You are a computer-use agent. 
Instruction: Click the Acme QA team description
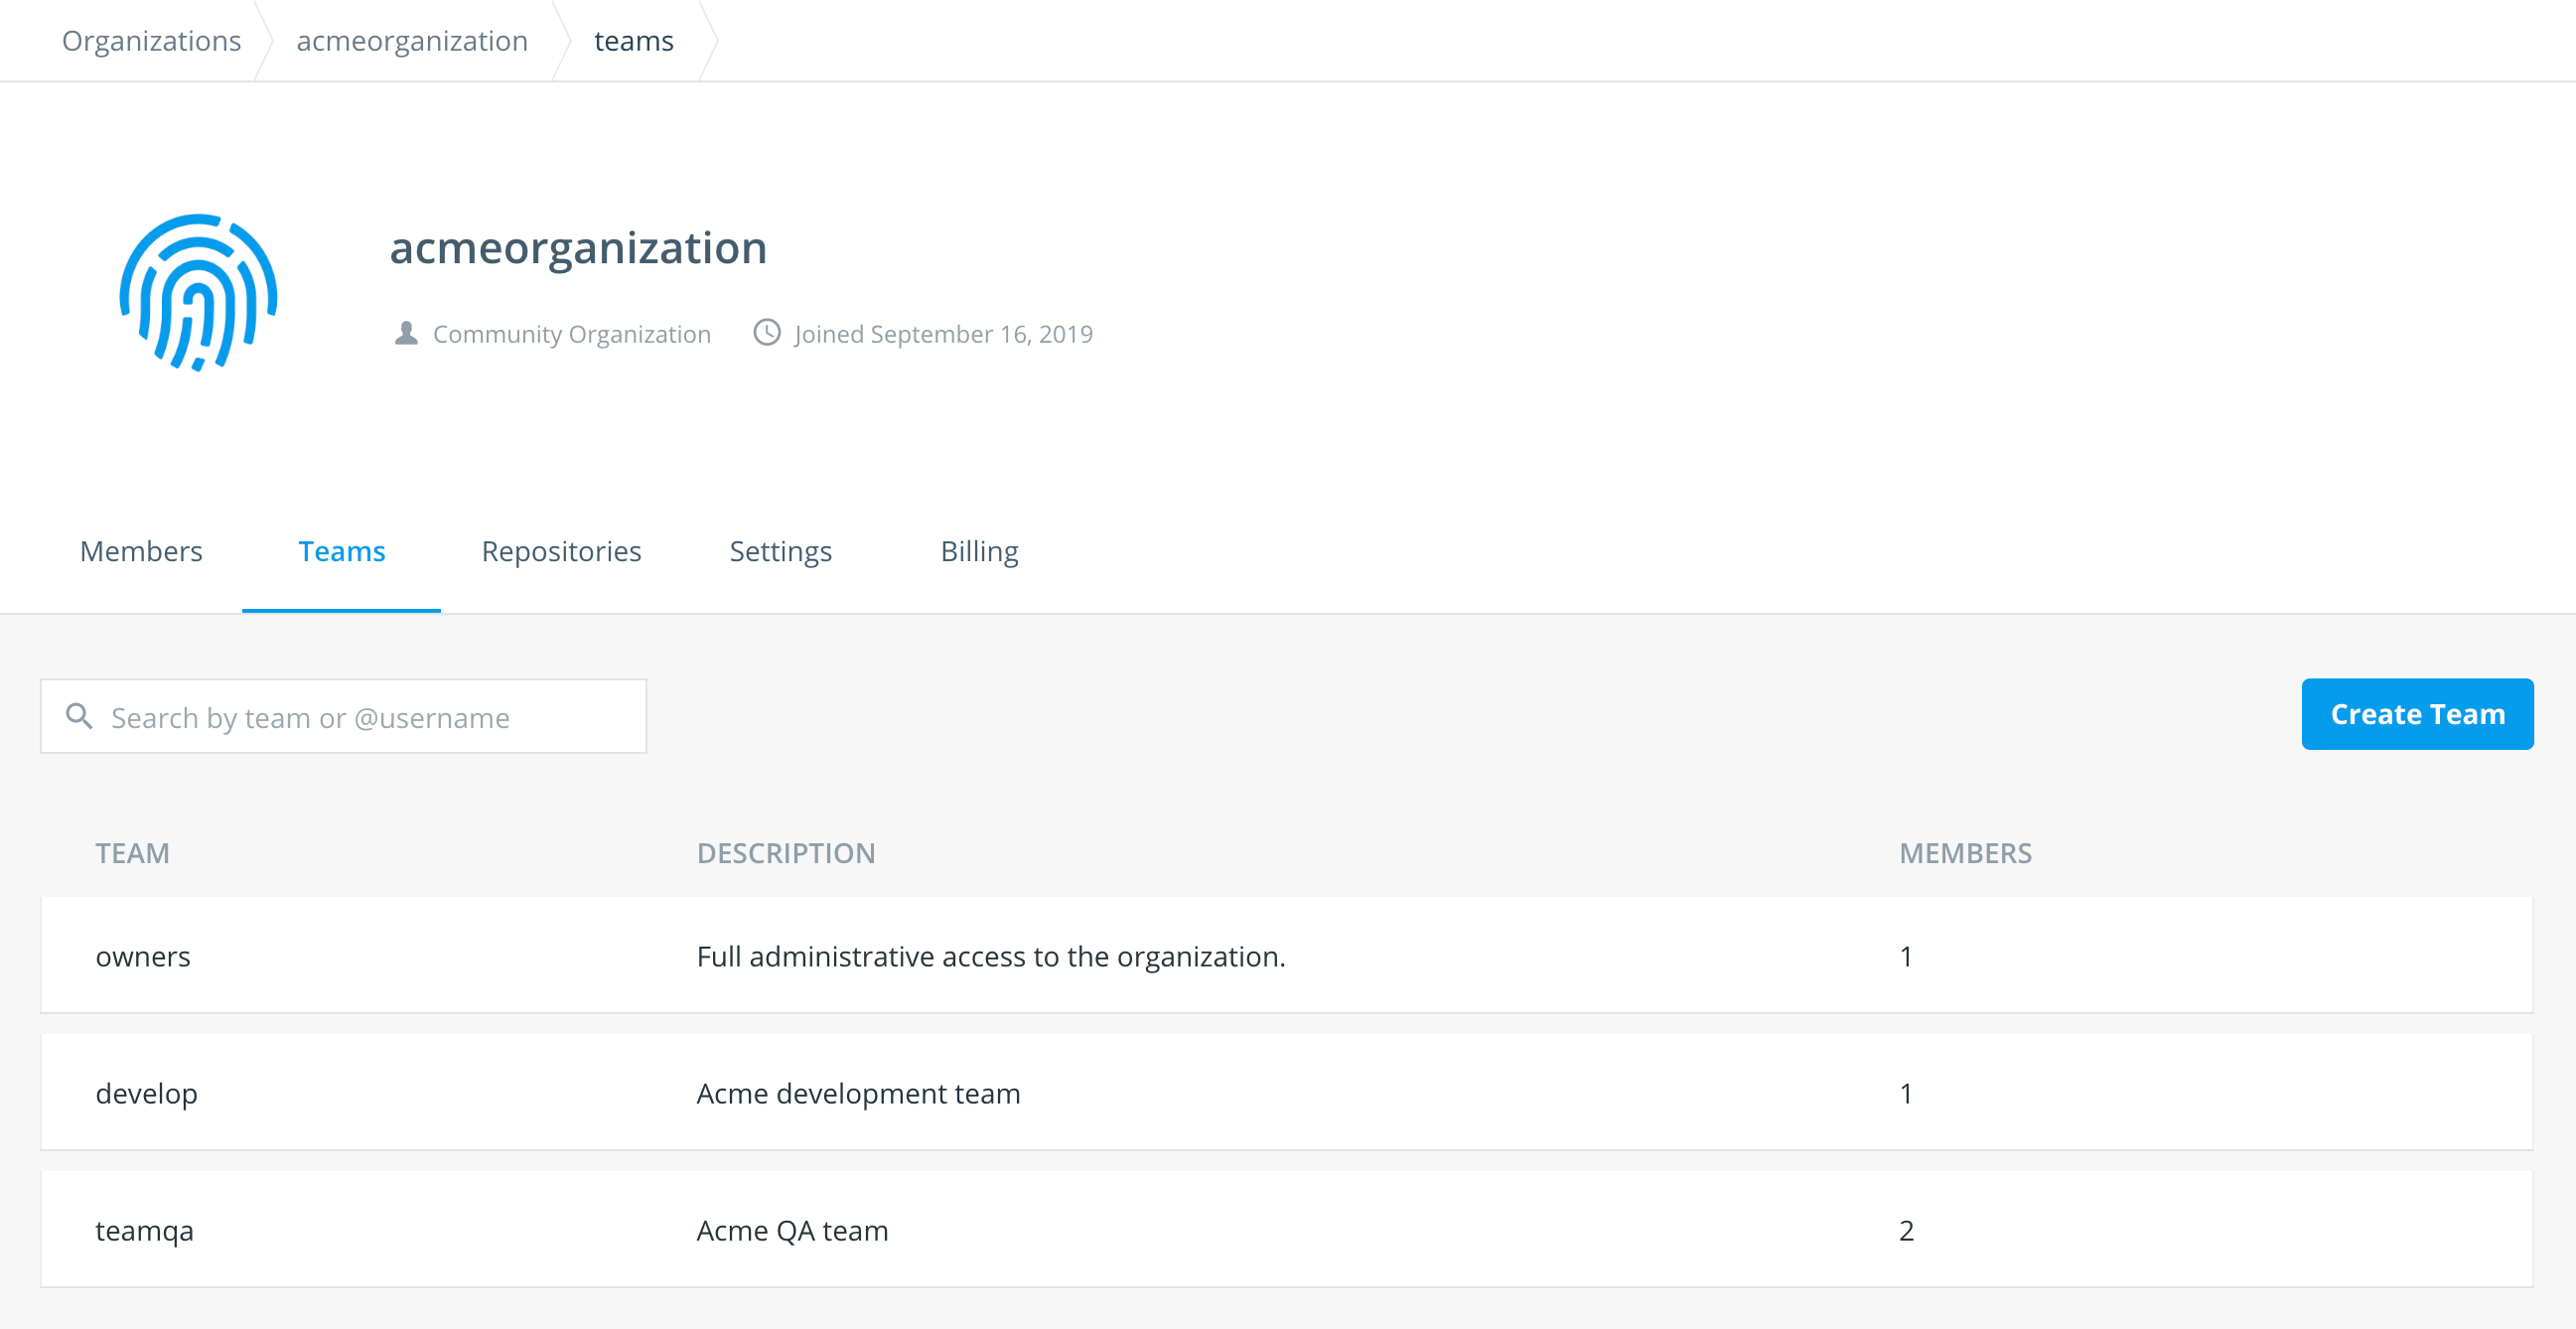pos(792,1230)
